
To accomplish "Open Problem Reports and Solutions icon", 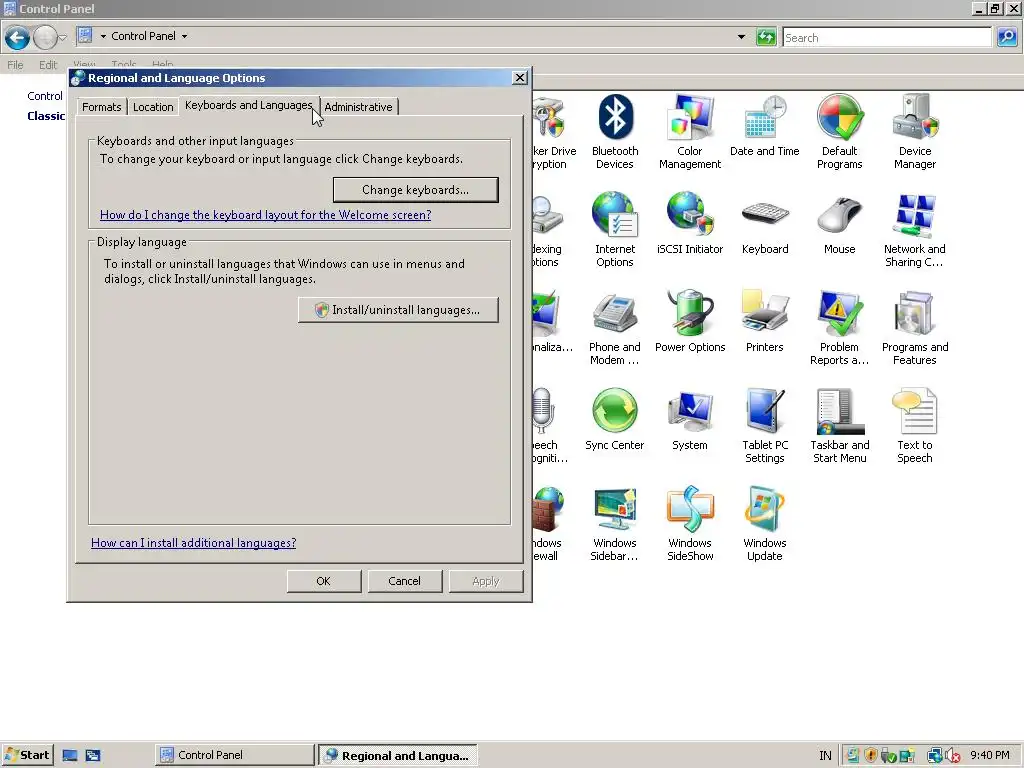I will (x=840, y=328).
